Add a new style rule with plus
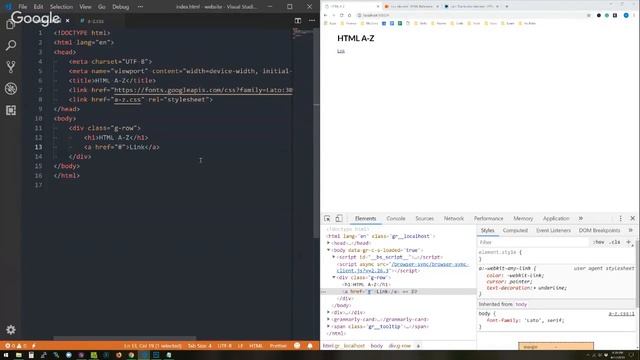 (629, 242)
